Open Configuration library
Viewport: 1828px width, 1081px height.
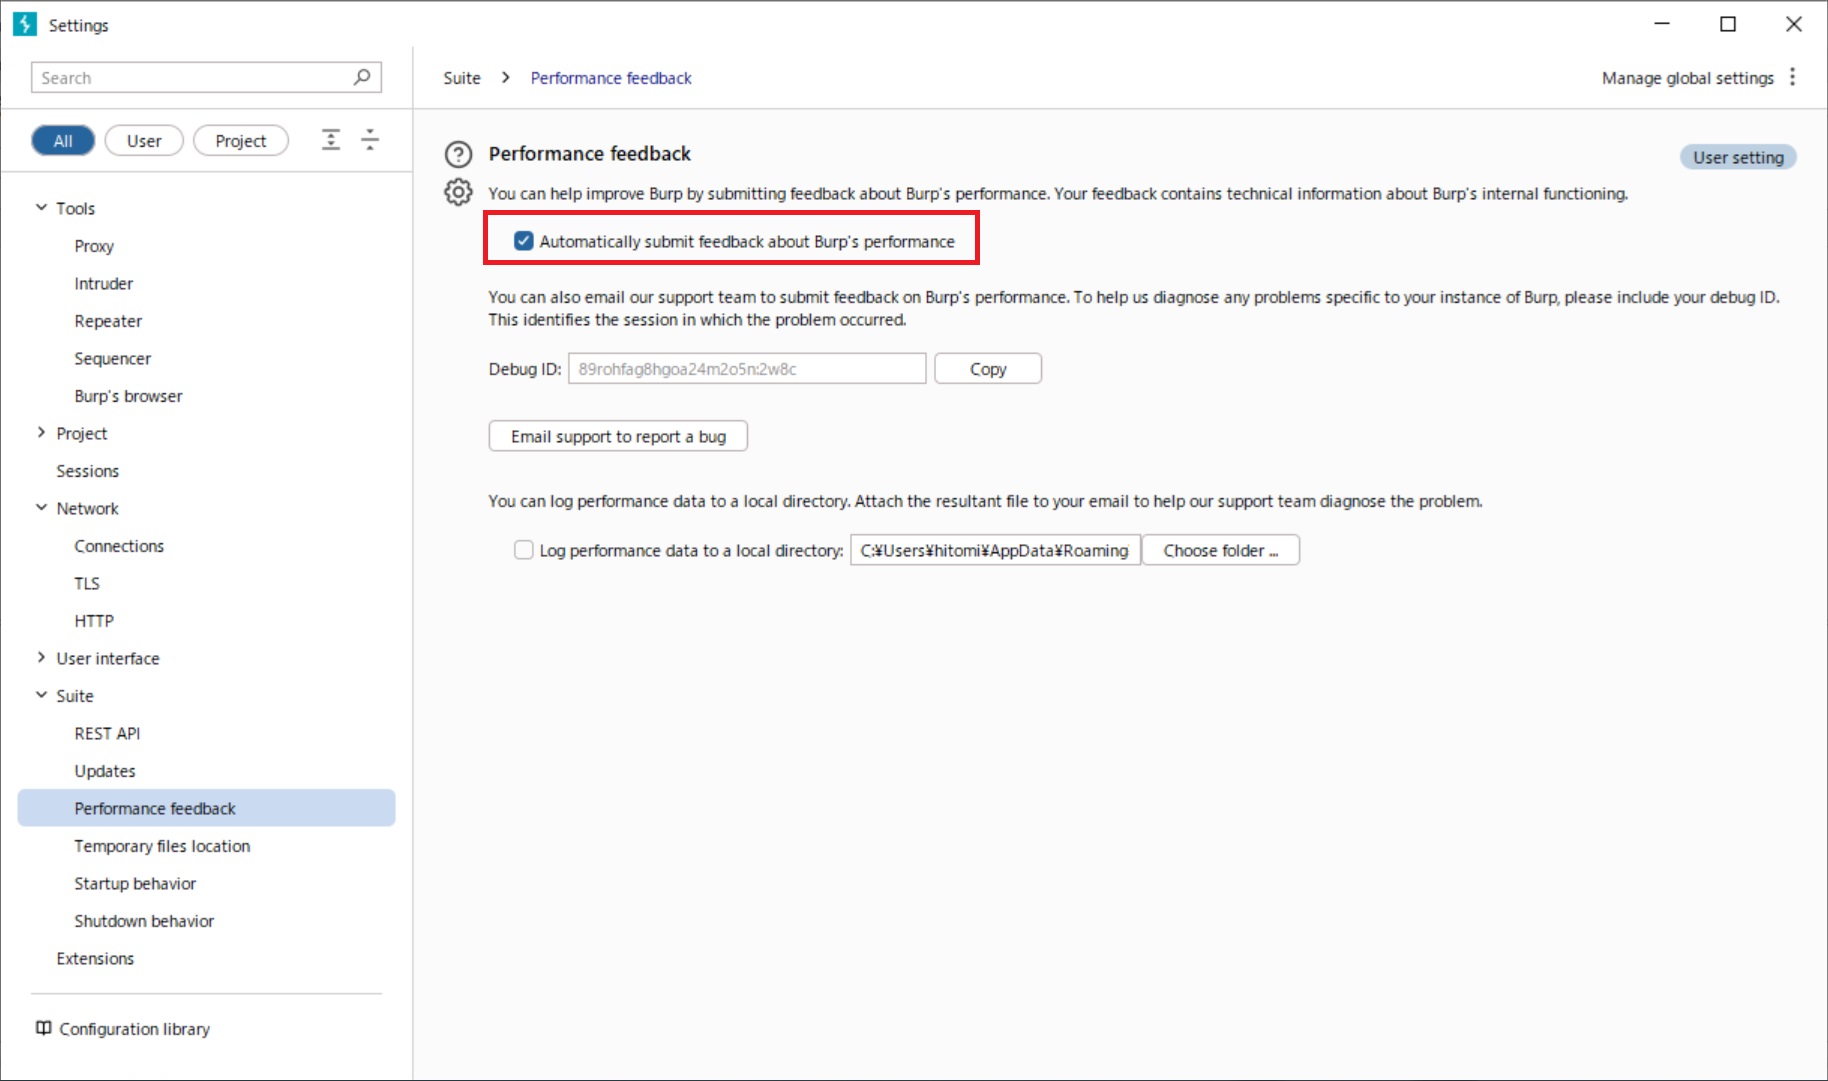point(134,1029)
